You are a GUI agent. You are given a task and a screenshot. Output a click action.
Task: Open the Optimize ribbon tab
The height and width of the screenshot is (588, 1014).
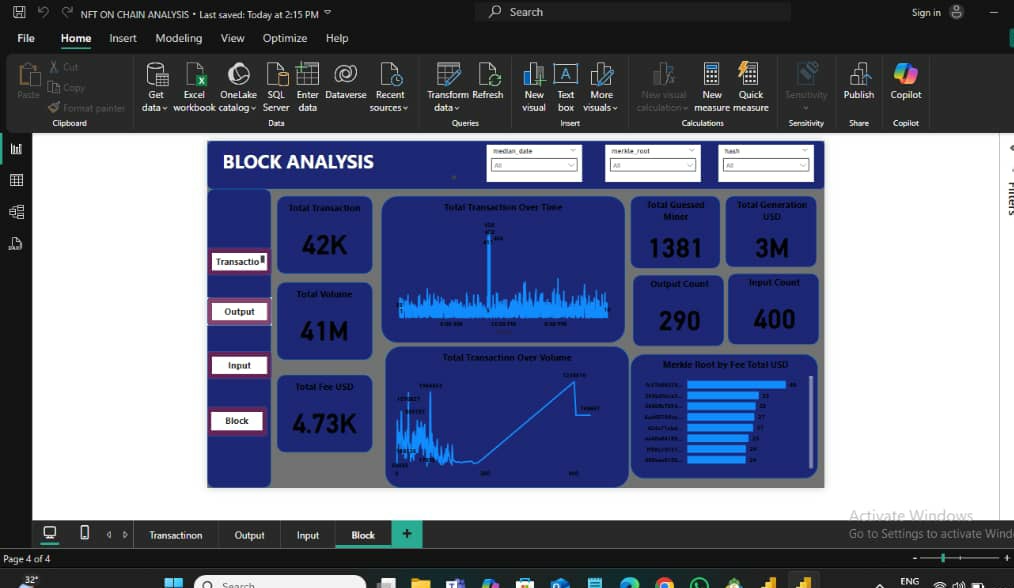tap(285, 38)
